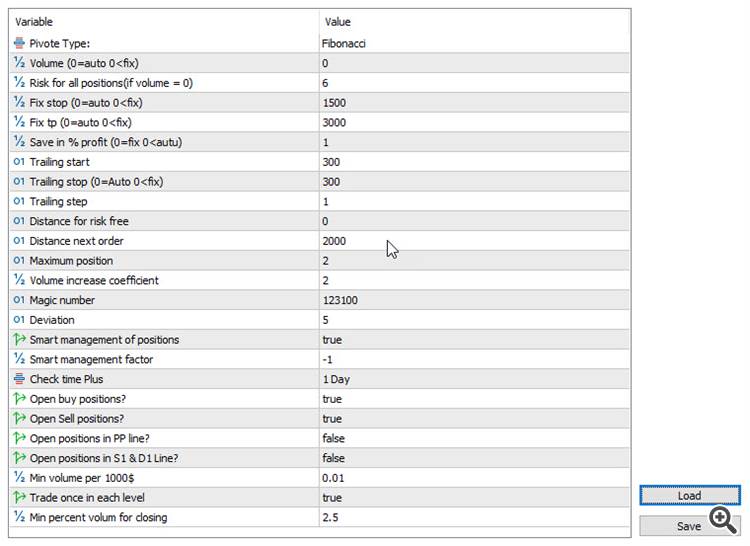Click the integer icon next to Magic number

click(x=20, y=300)
